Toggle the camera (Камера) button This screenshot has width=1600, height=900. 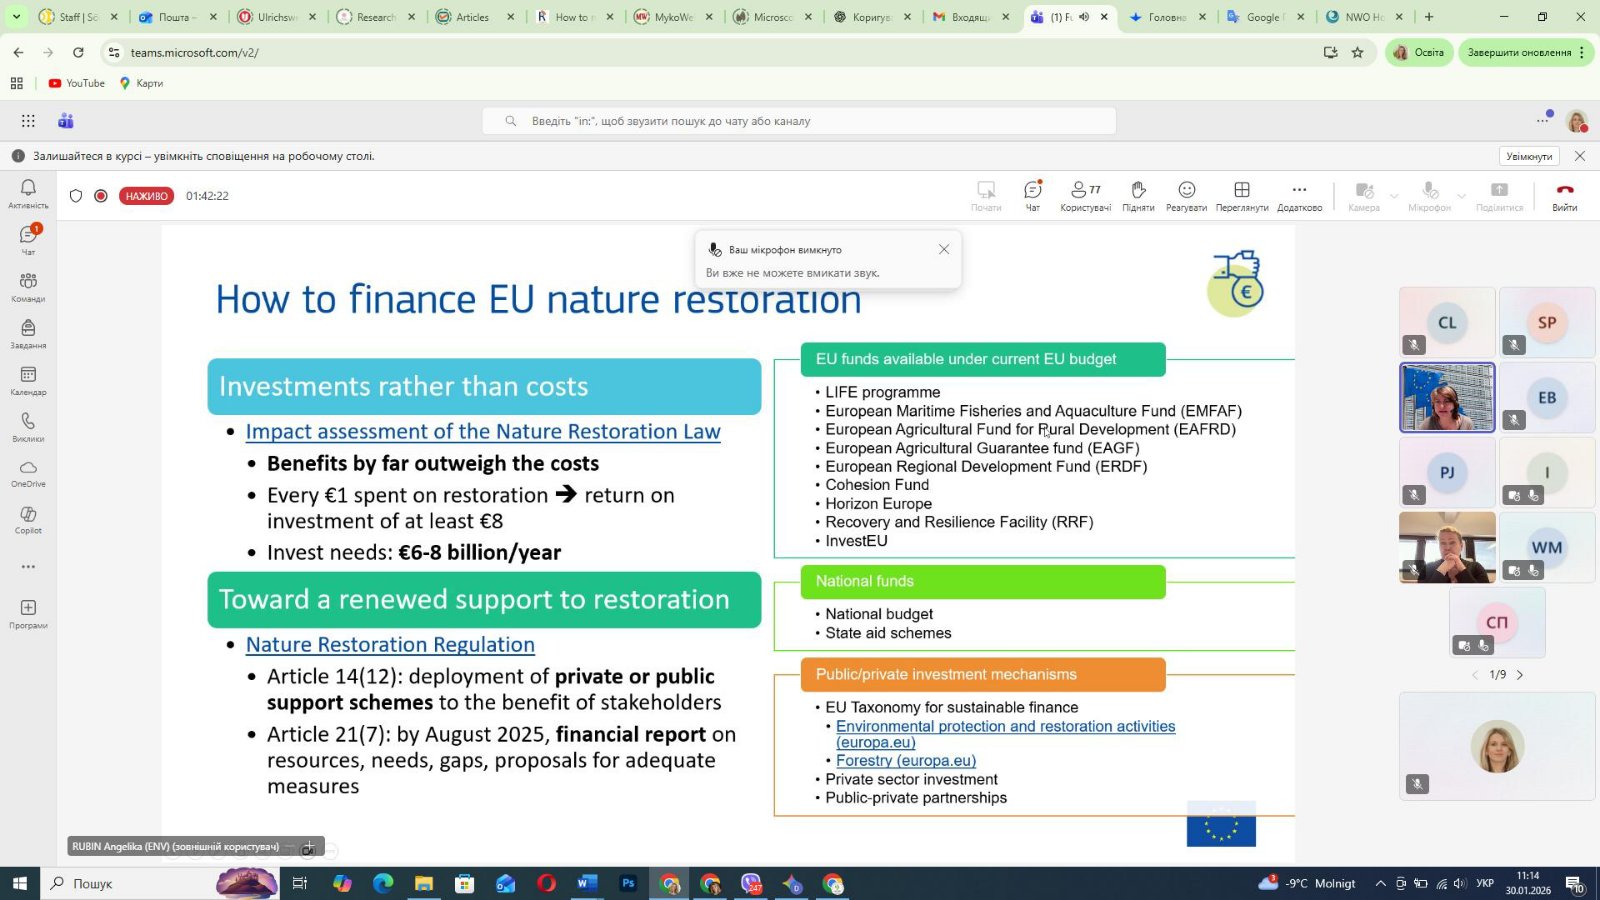click(1363, 195)
